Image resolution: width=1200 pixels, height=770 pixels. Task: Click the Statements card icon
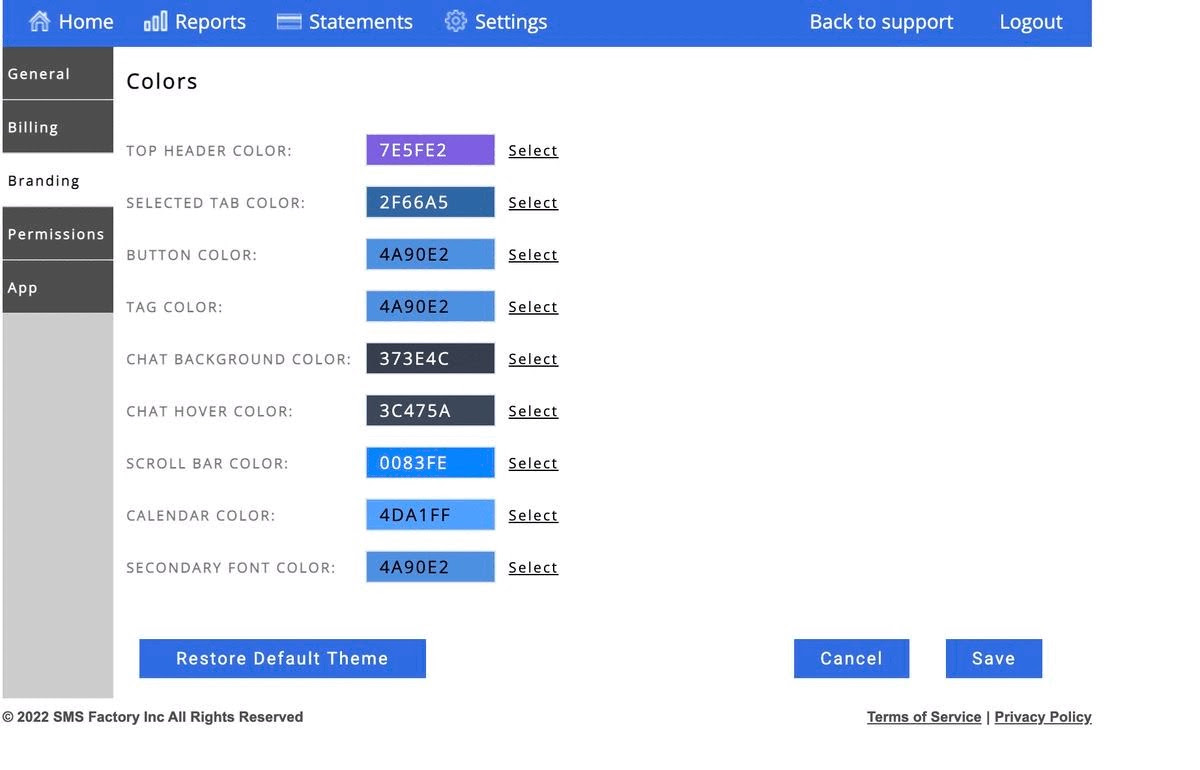289,21
